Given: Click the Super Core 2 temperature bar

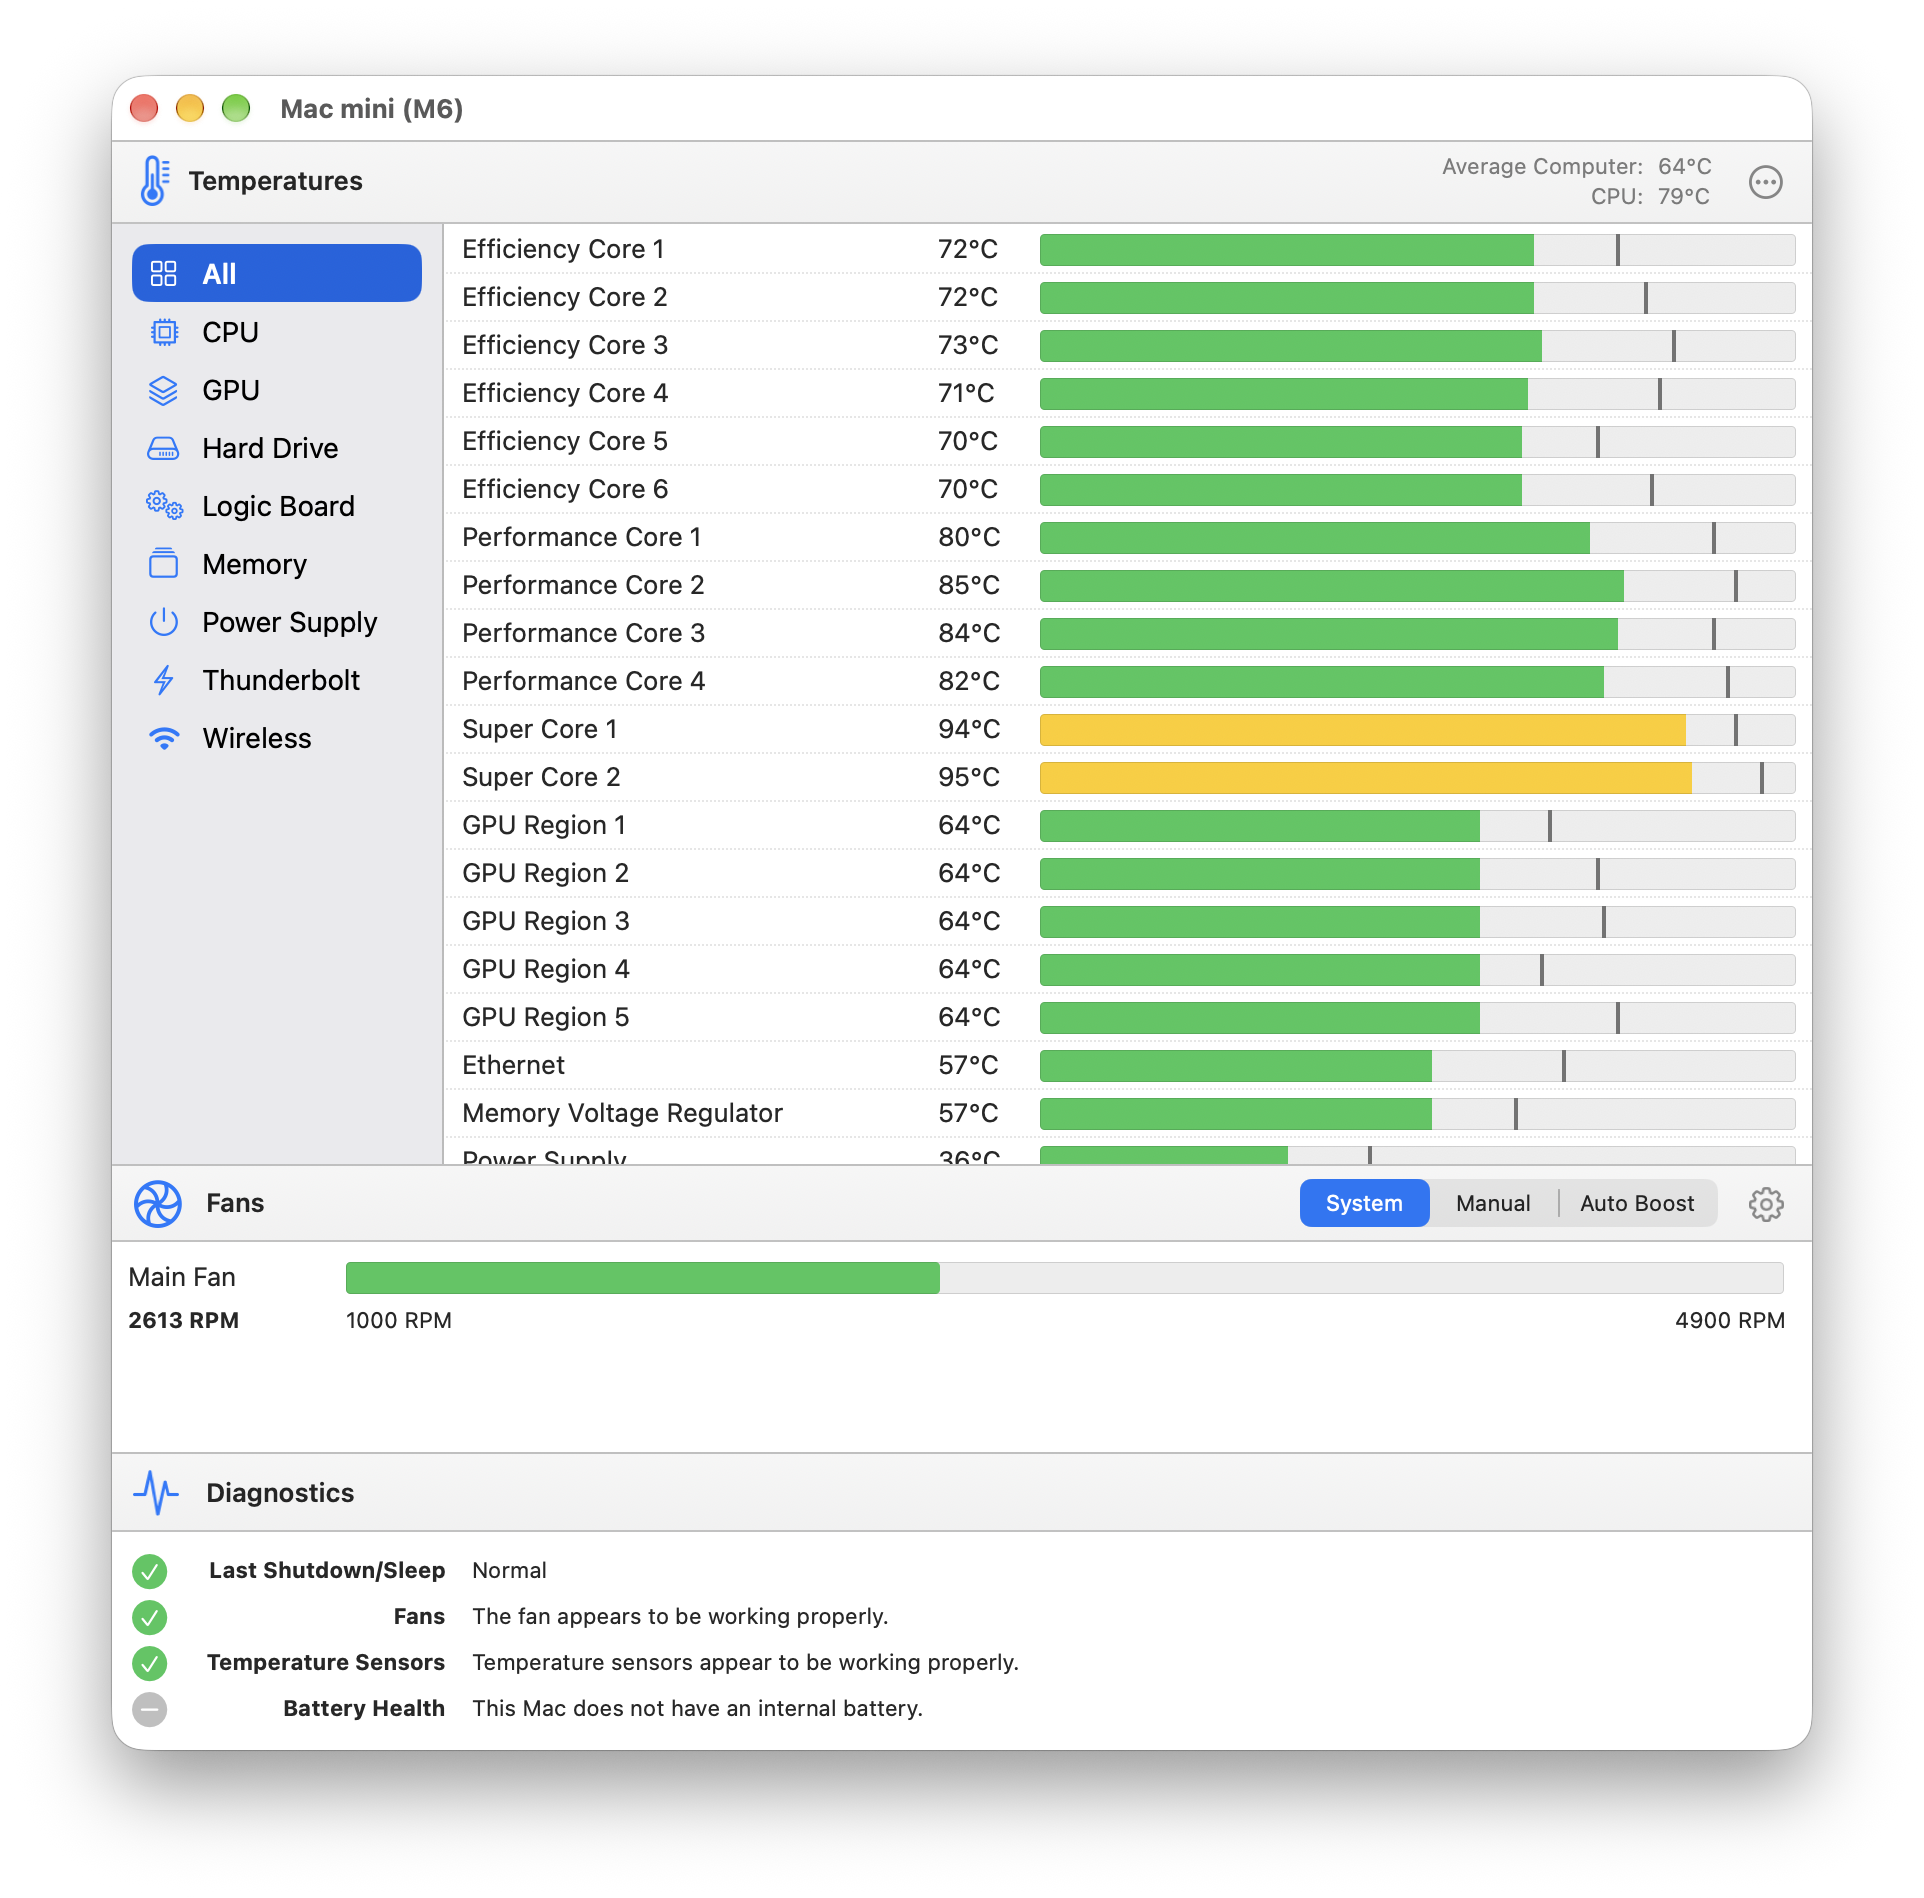Looking at the screenshot, I should [x=1417, y=778].
